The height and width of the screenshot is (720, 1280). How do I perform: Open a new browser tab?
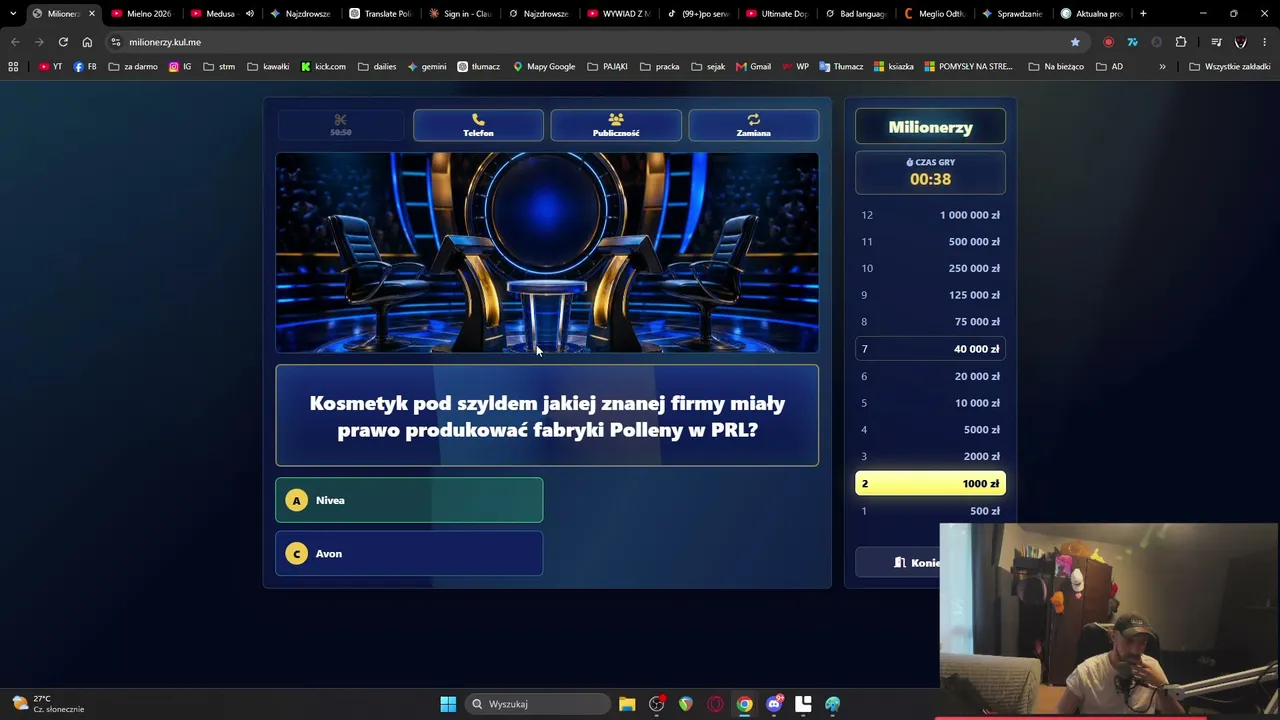coord(1143,14)
